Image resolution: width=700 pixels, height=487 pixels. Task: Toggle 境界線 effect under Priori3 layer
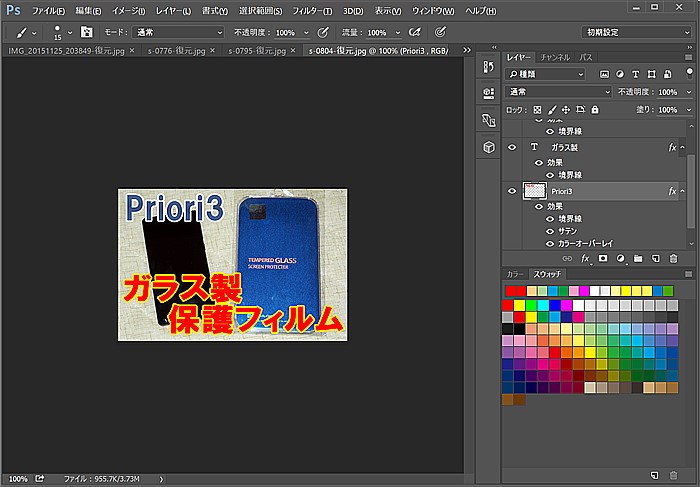click(x=550, y=219)
